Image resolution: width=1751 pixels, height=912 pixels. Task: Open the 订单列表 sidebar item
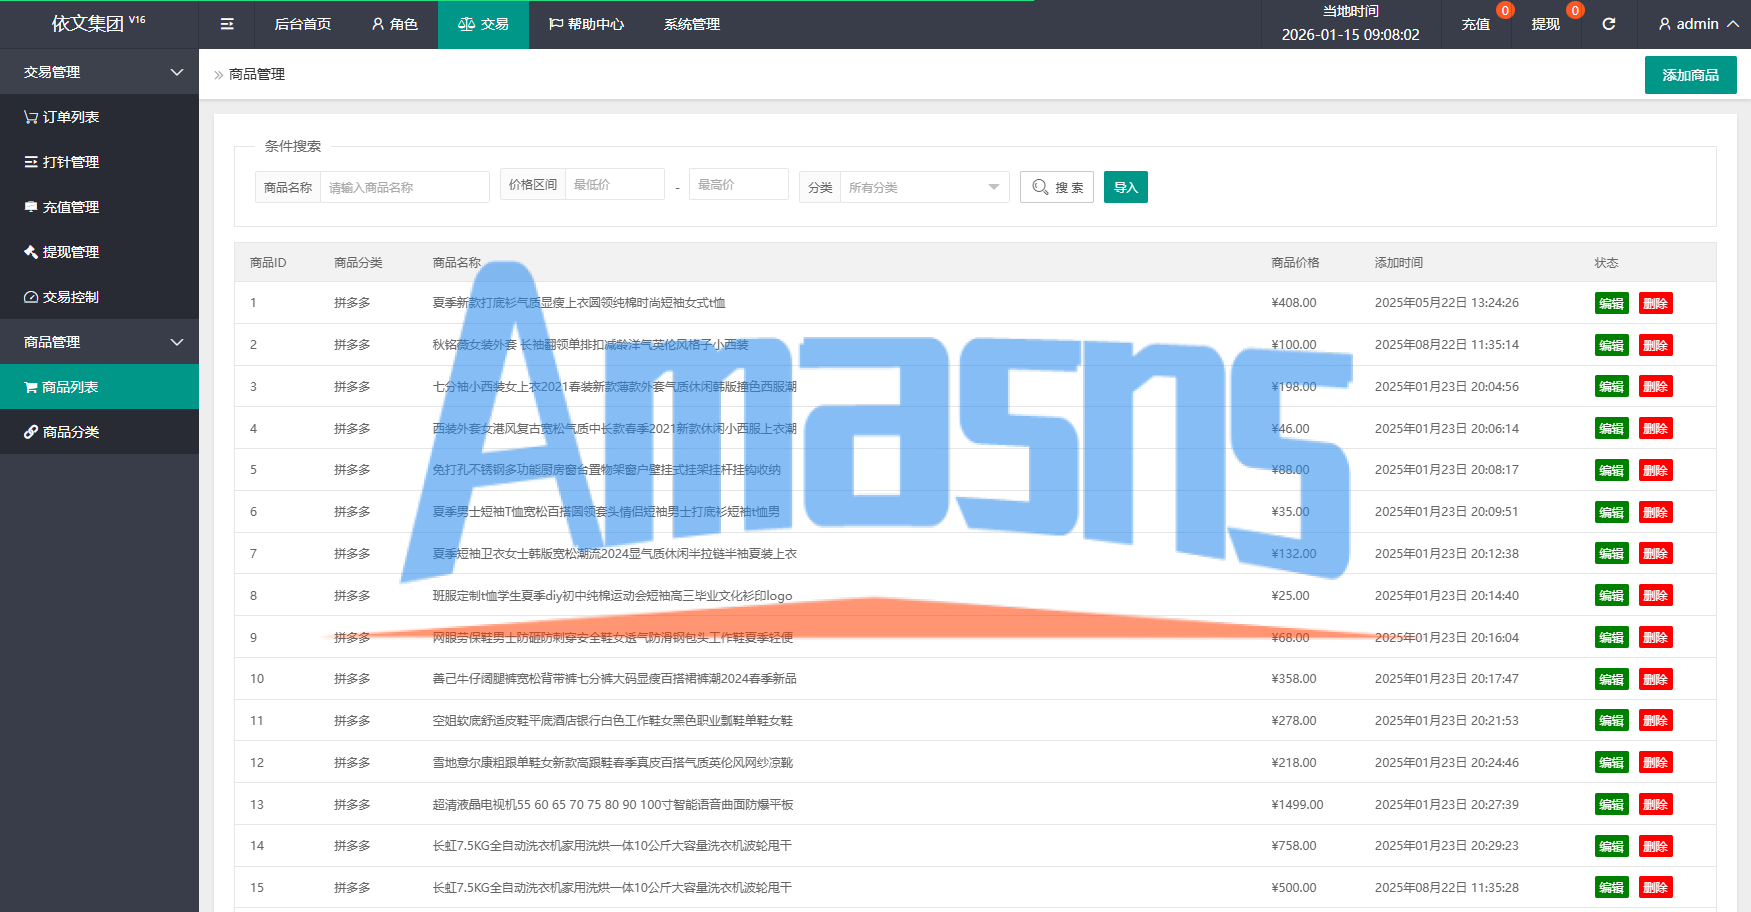pos(99,117)
